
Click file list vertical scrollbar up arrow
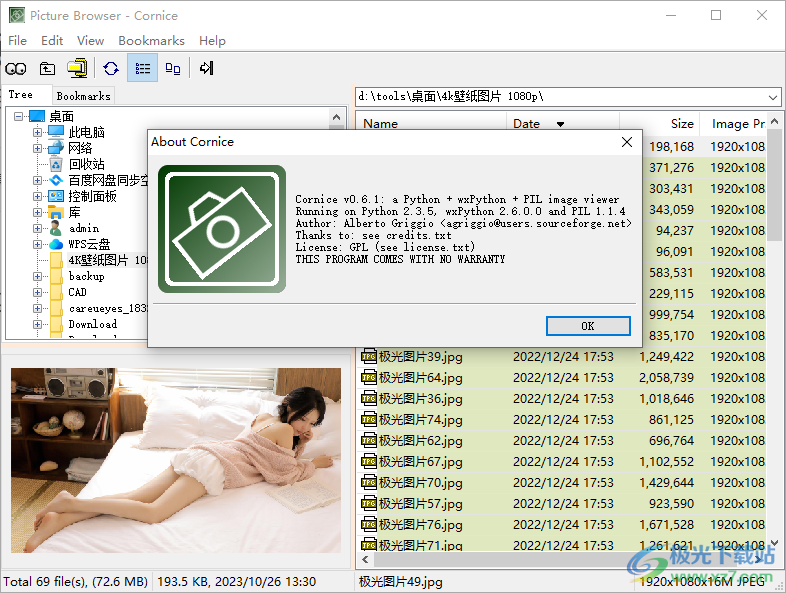[x=774, y=121]
